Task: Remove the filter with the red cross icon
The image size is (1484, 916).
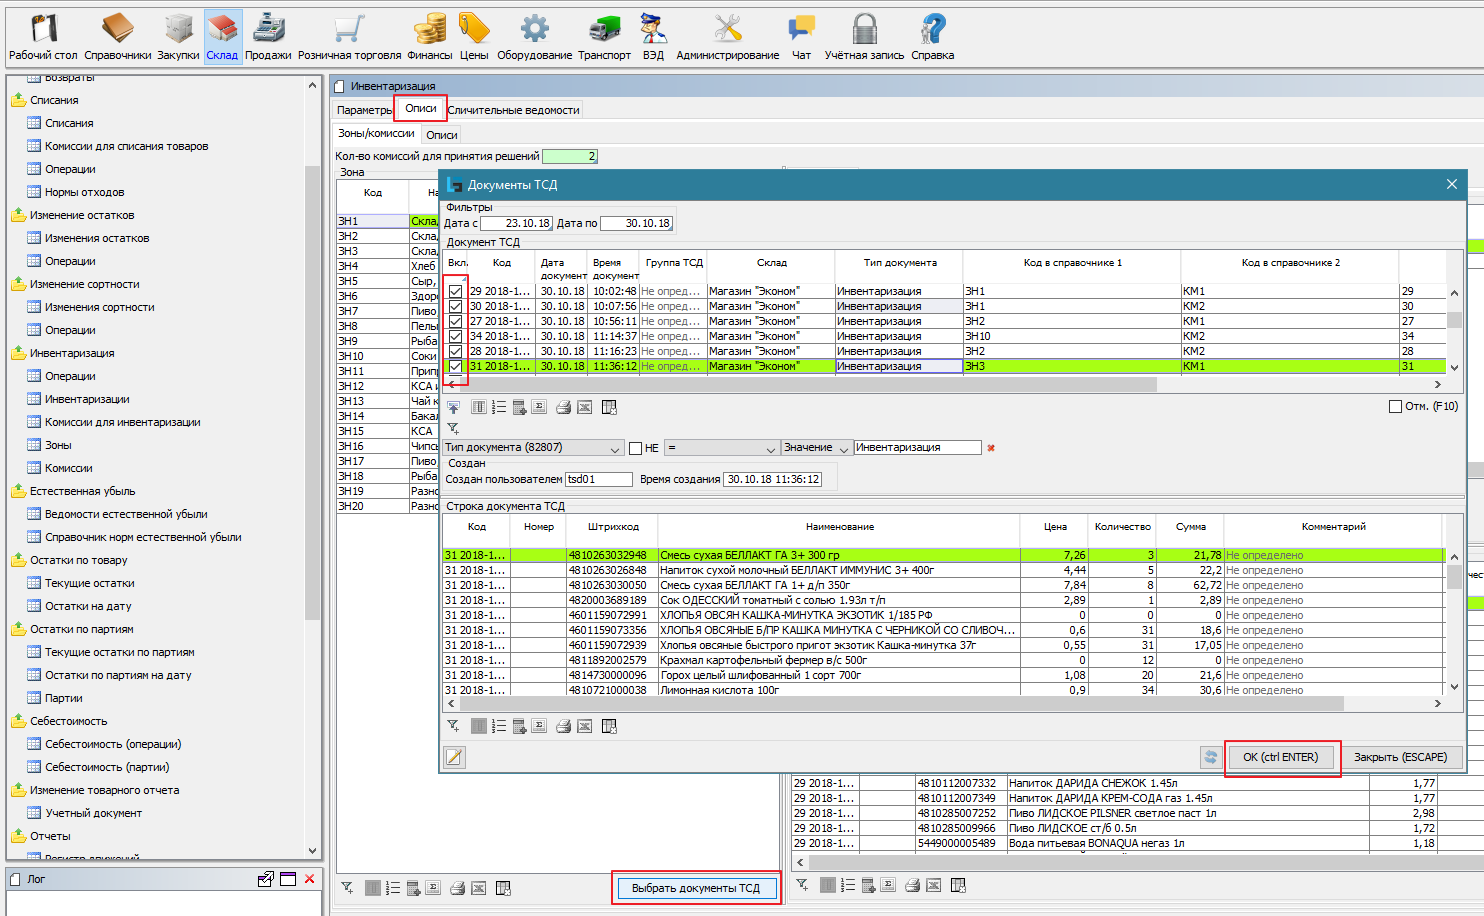Action: [991, 448]
